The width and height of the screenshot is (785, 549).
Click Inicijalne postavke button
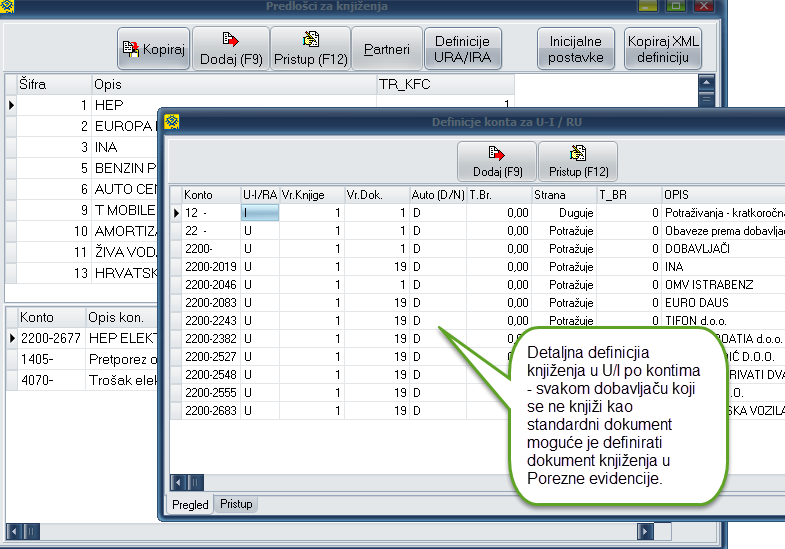576,49
